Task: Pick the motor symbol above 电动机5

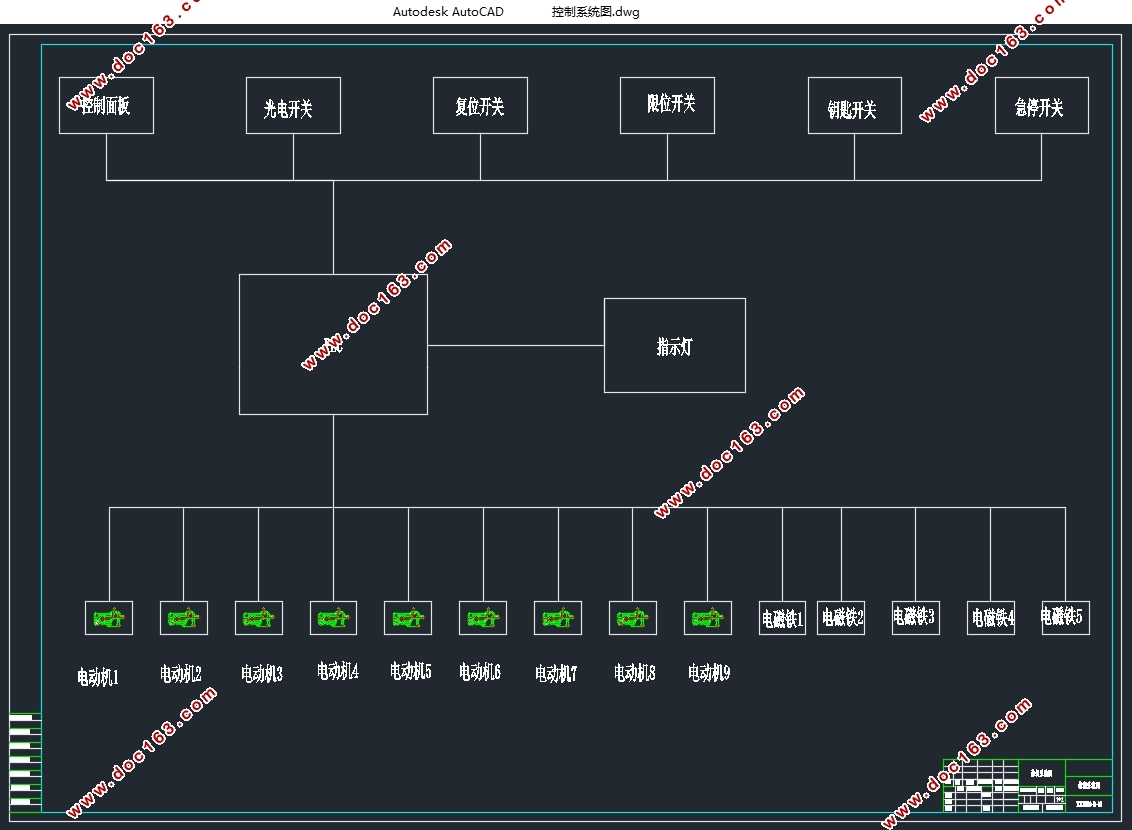Action: click(x=408, y=618)
